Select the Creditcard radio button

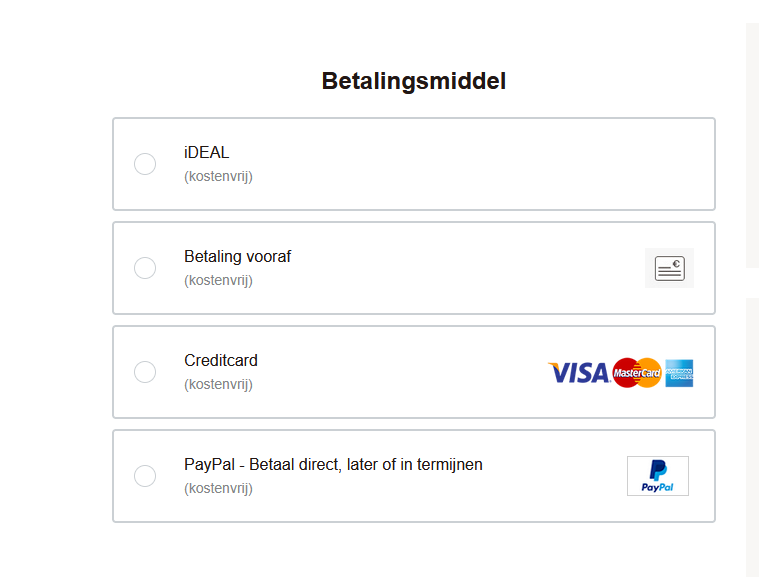145,372
